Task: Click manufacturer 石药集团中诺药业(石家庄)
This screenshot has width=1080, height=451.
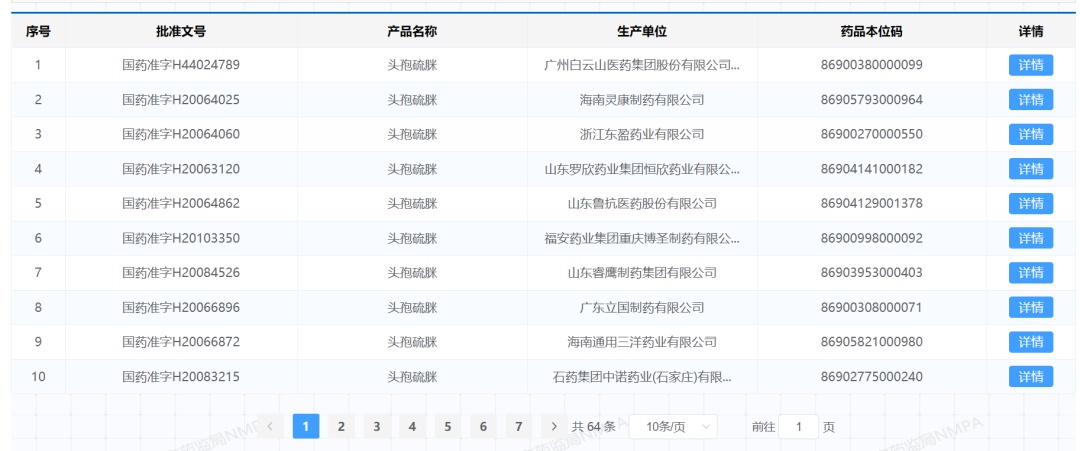Action: point(642,377)
